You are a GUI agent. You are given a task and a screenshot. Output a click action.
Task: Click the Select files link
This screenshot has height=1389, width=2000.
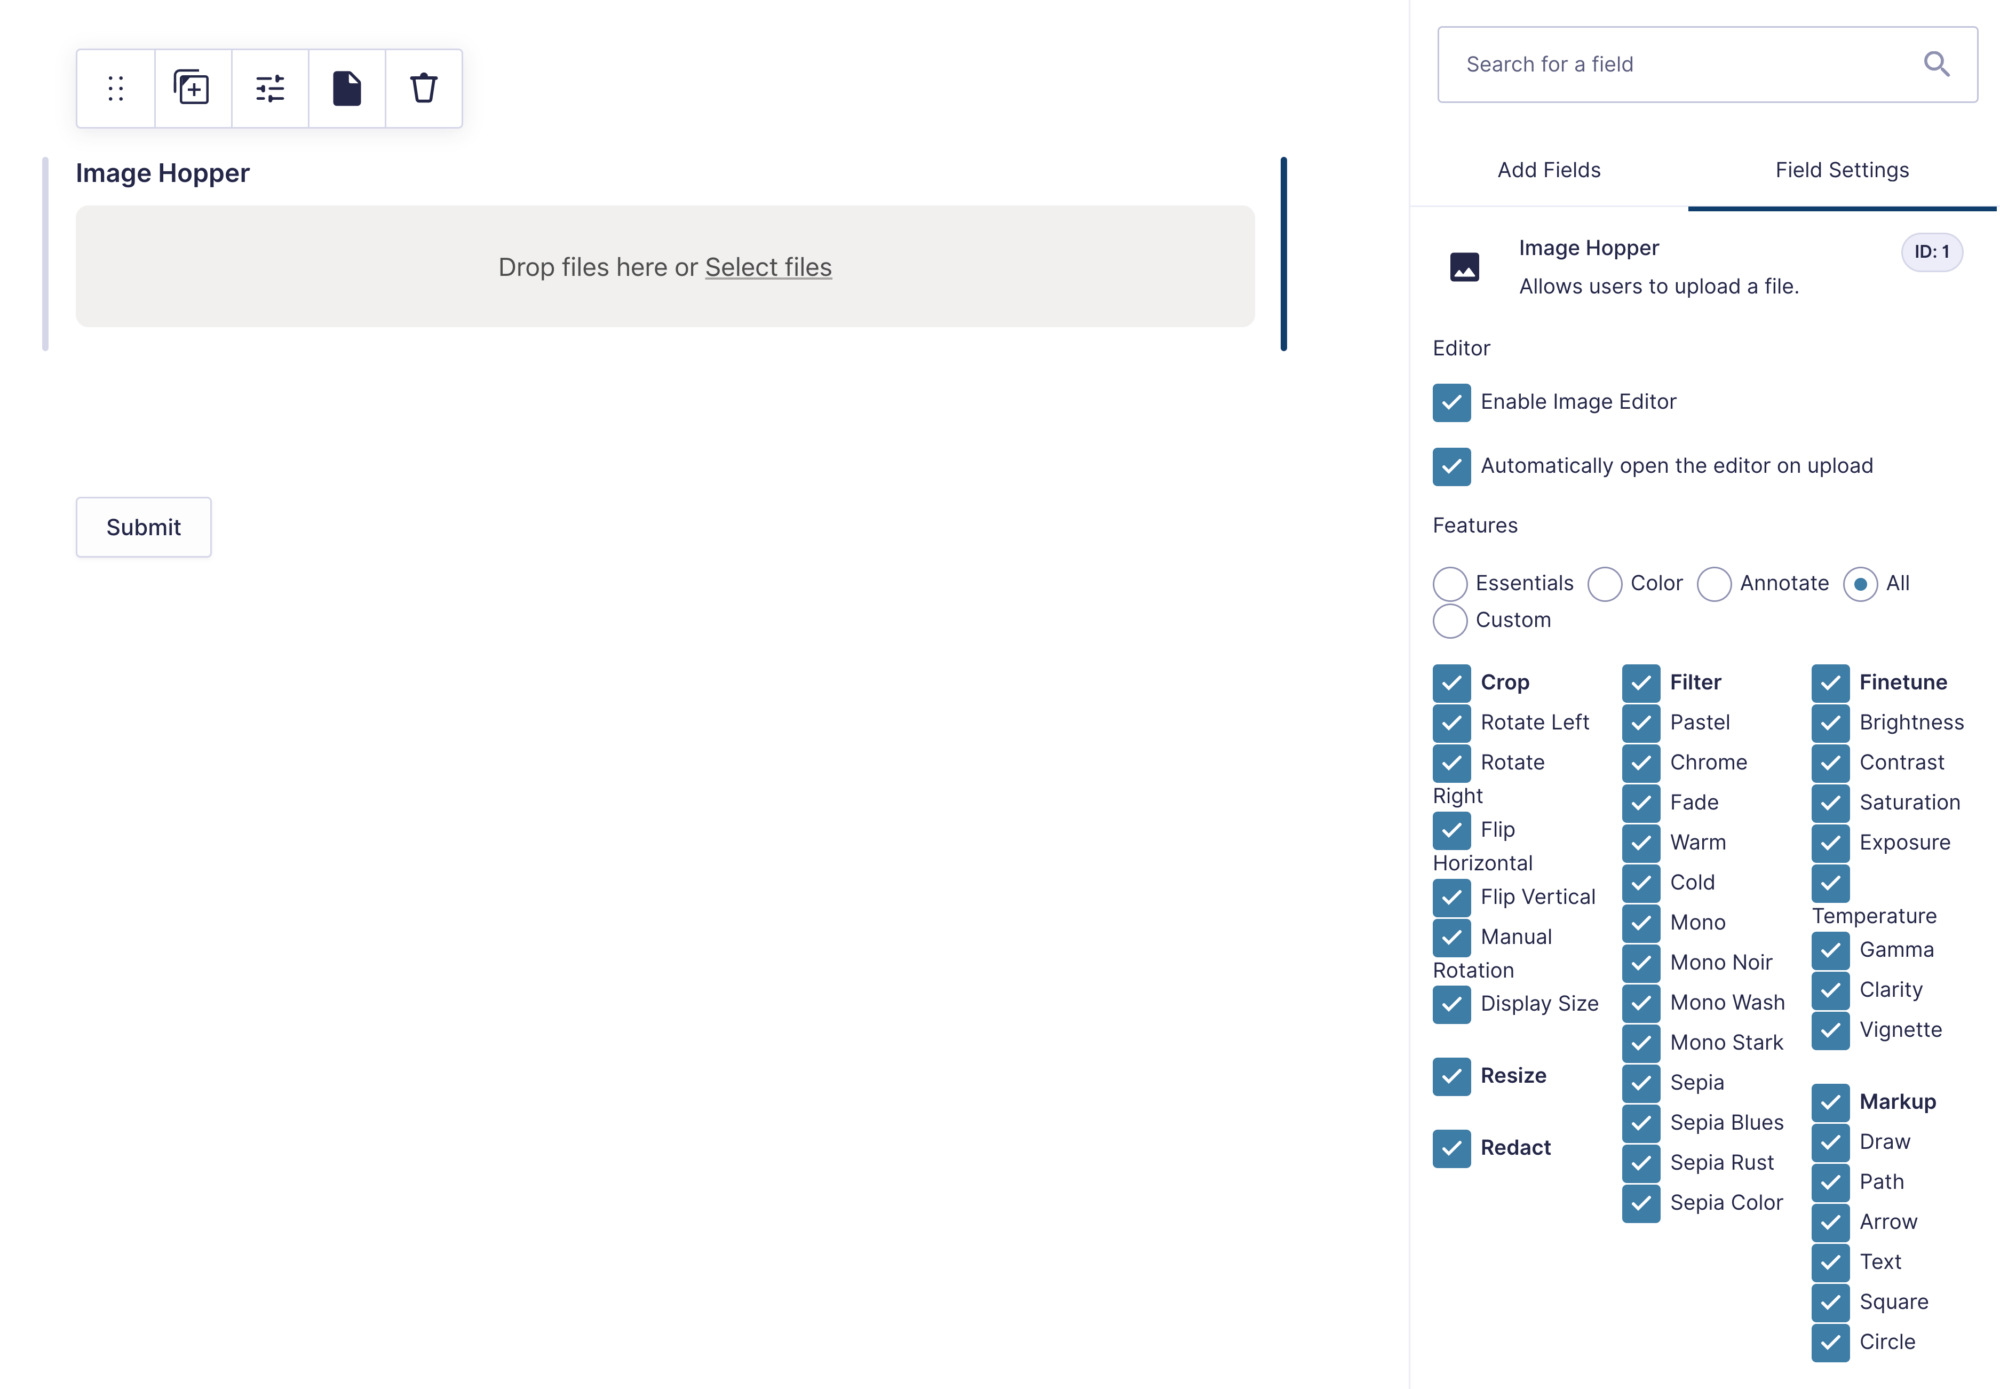click(768, 267)
